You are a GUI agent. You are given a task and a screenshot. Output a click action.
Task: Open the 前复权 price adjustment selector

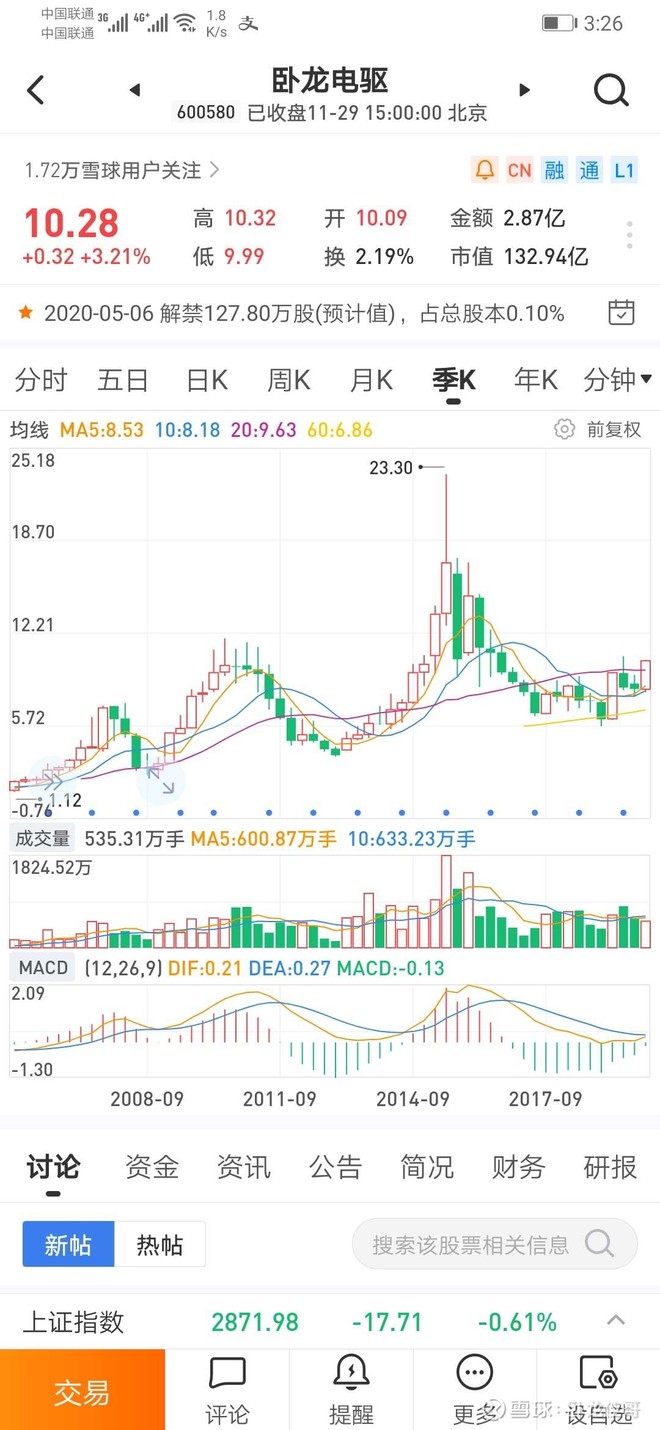614,429
